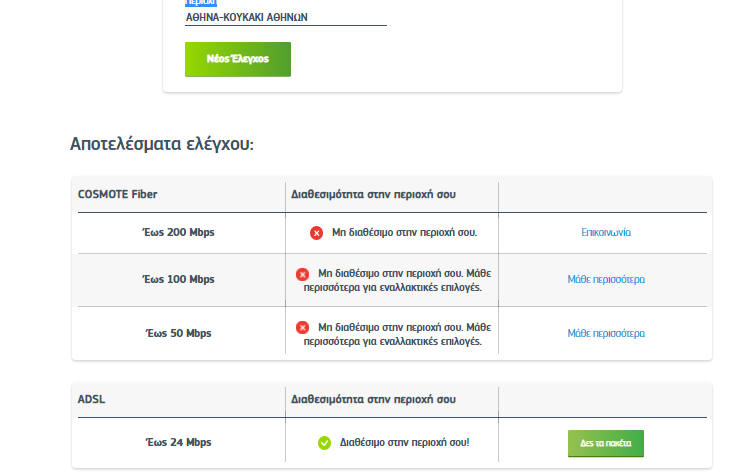This screenshot has height=475, width=740.
Task: Click red unavailable icon in 200 Mbps row
Action: [x=316, y=233]
